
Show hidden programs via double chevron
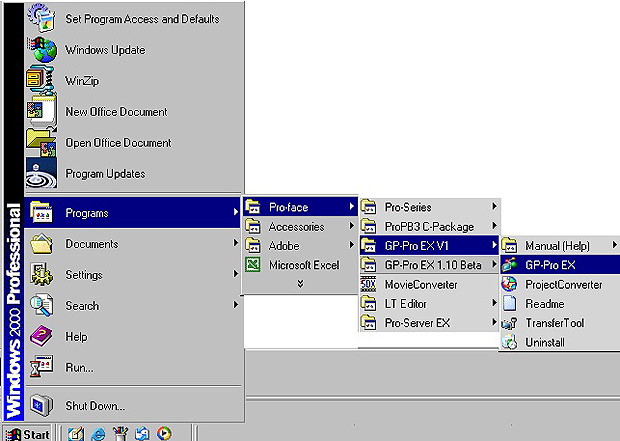(301, 284)
